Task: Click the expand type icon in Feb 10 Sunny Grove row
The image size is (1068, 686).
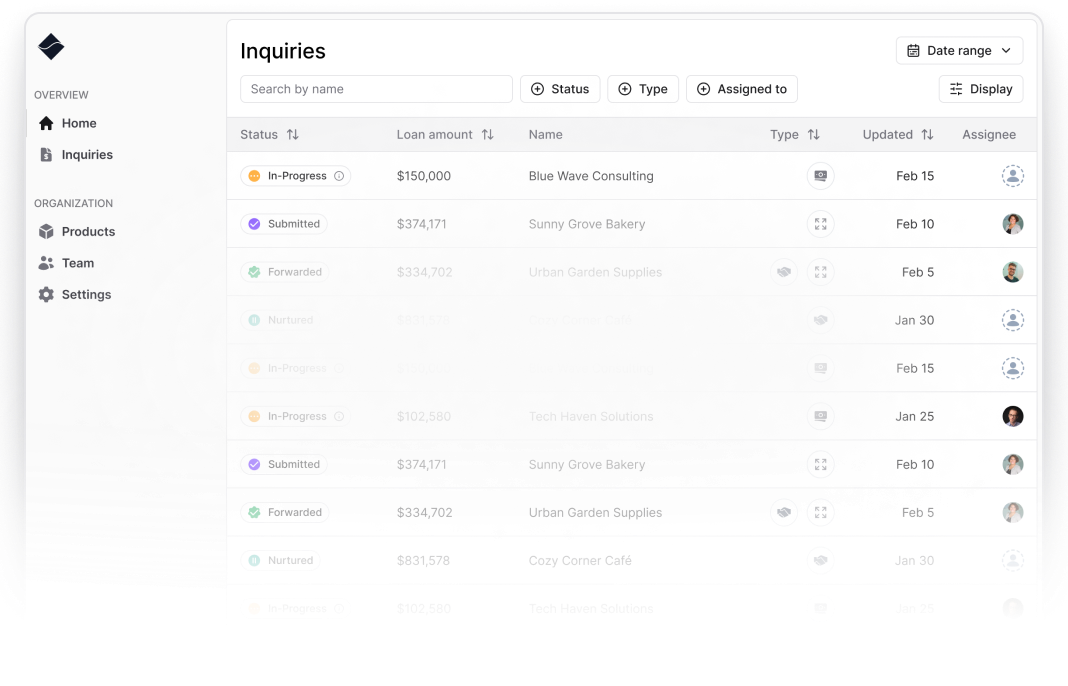Action: (x=820, y=224)
